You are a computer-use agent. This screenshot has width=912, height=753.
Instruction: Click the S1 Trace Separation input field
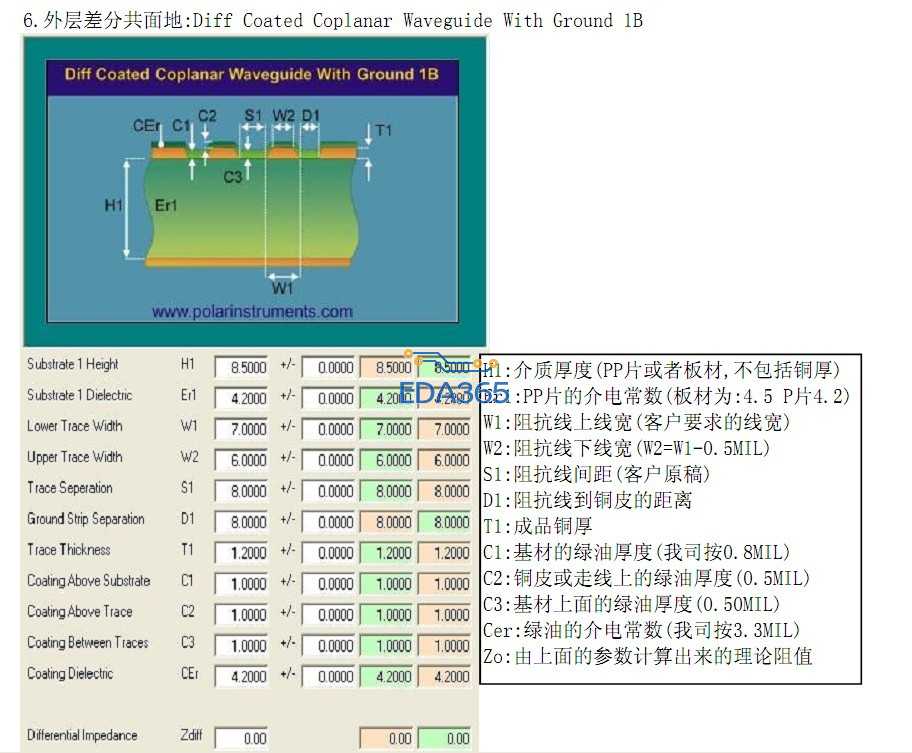[241, 491]
